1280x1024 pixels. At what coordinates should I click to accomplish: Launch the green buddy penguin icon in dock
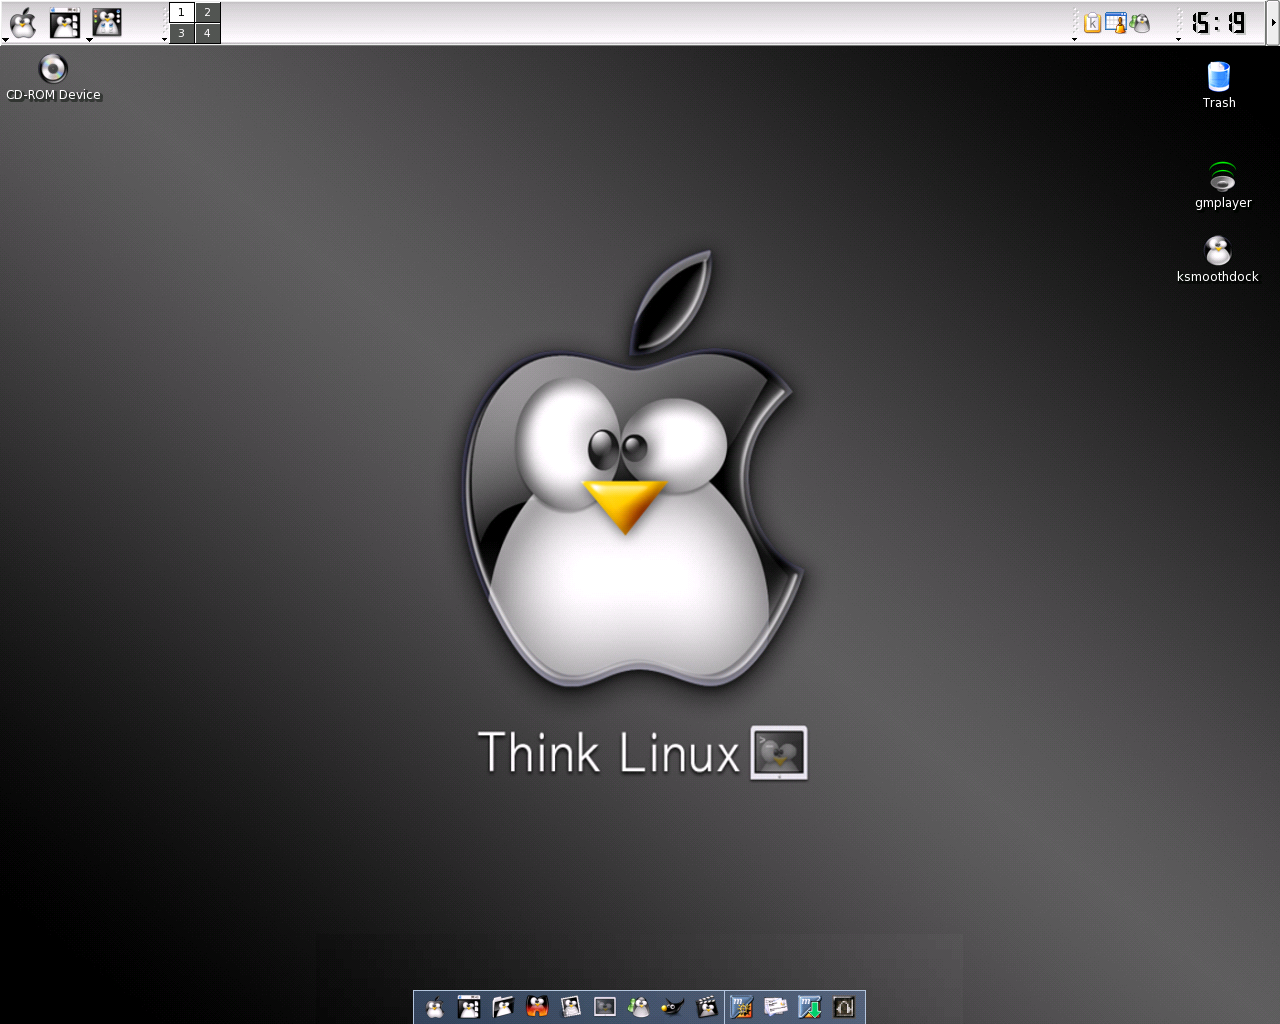[638, 1007]
